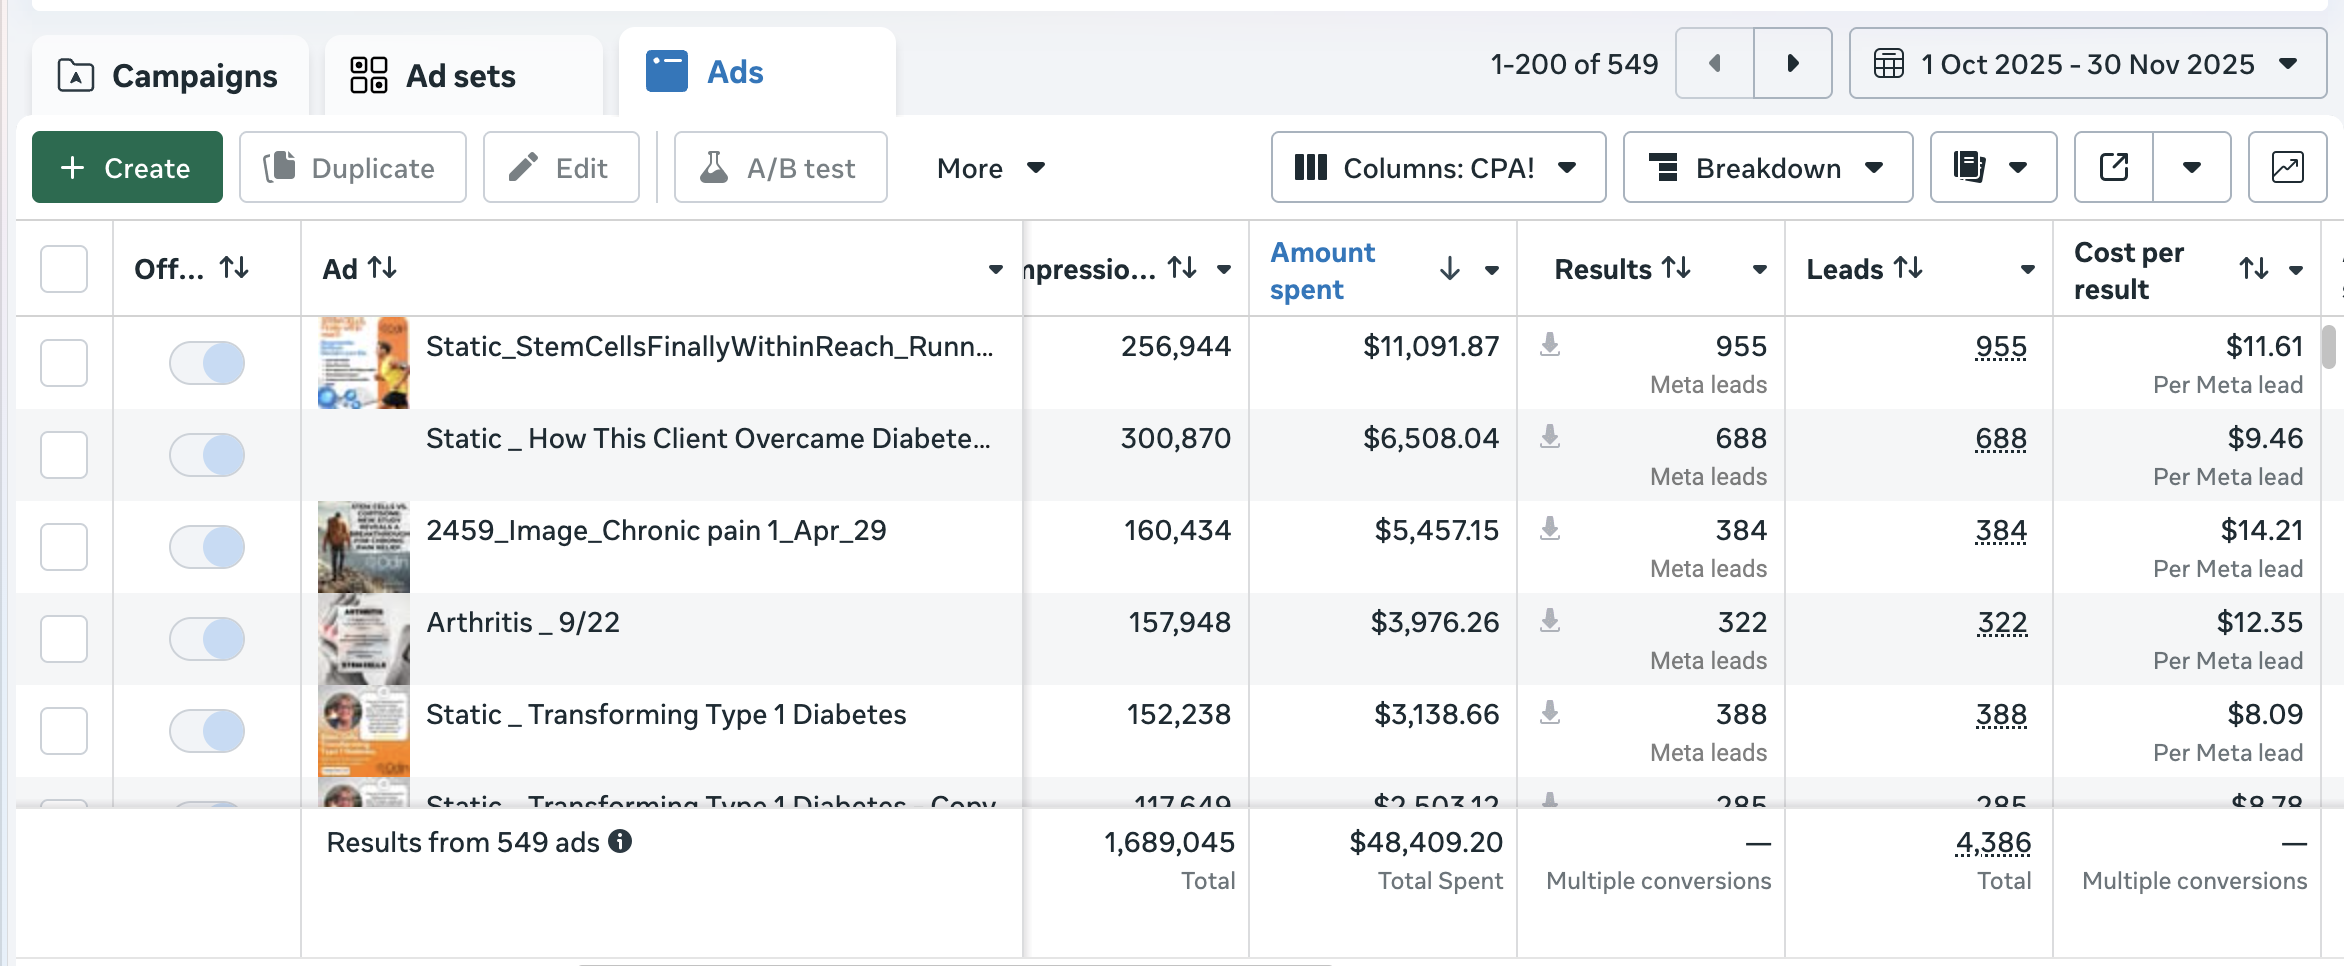Toggle the How This Client Overcame Diabetes ad

click(x=207, y=455)
